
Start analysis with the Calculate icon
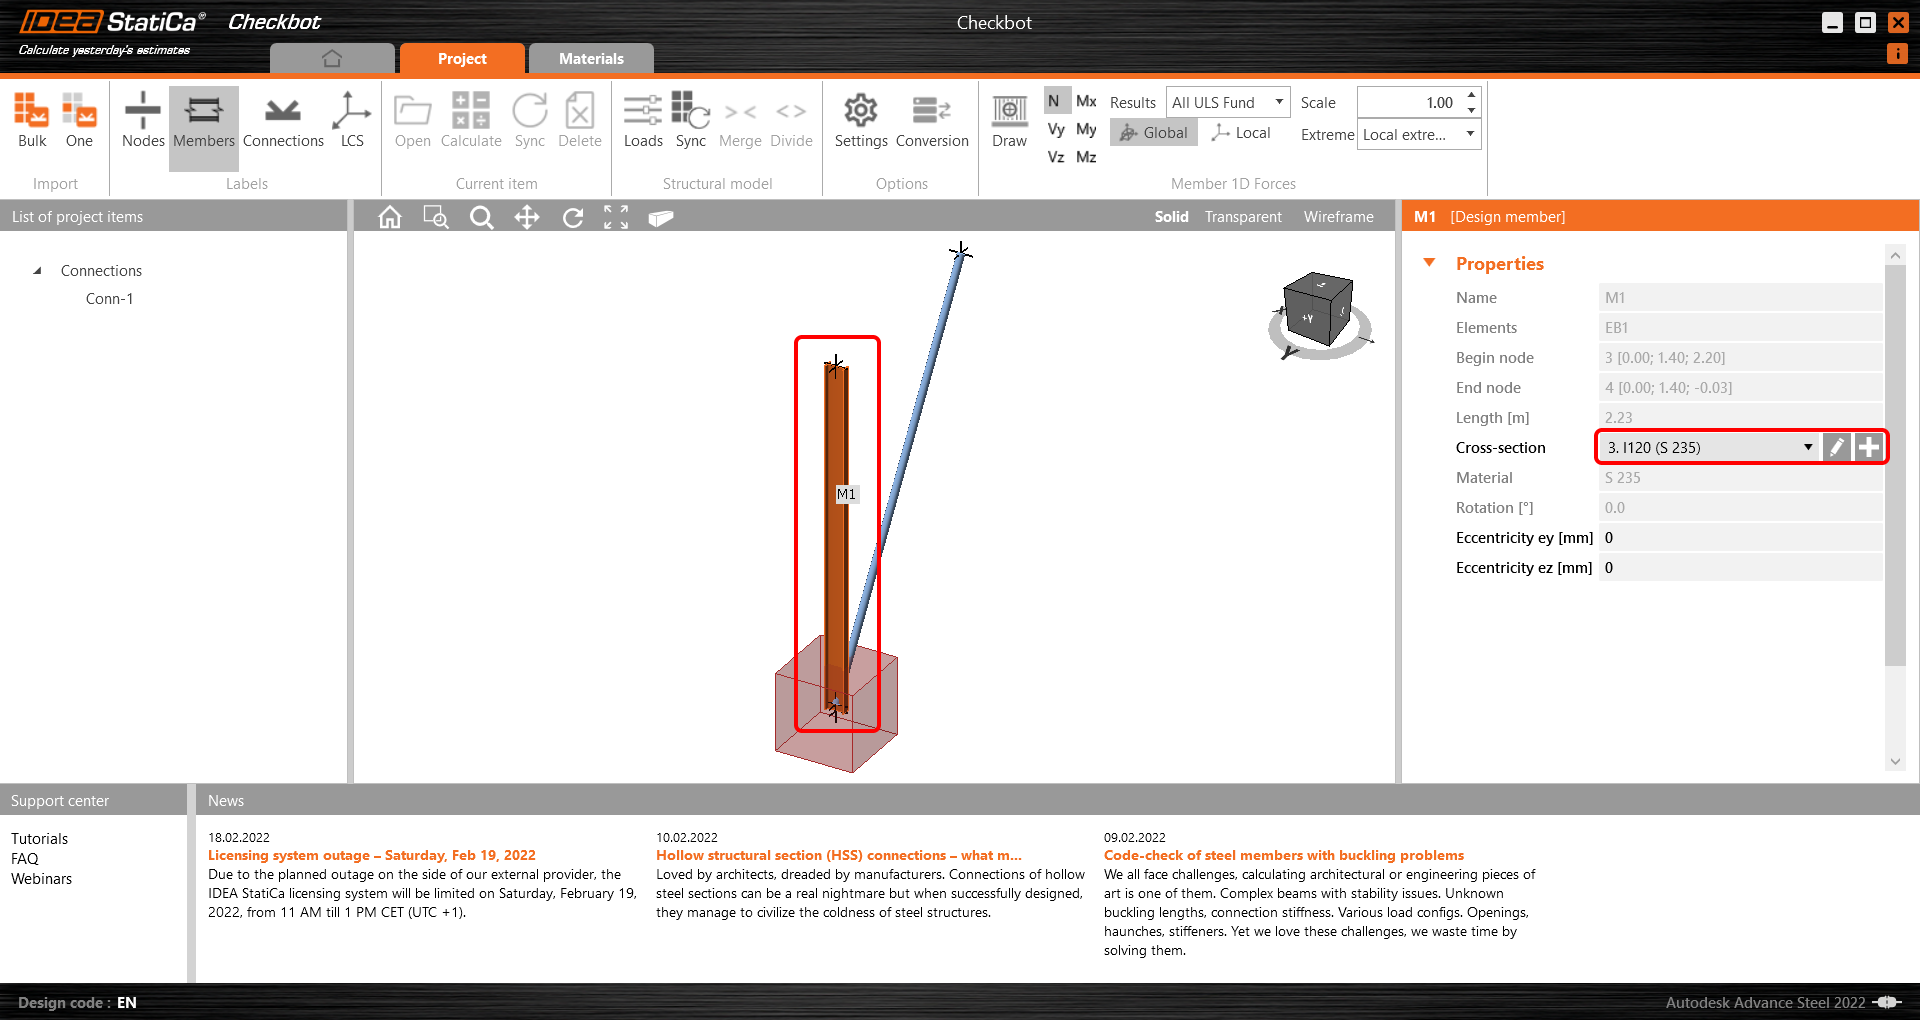coord(470,120)
